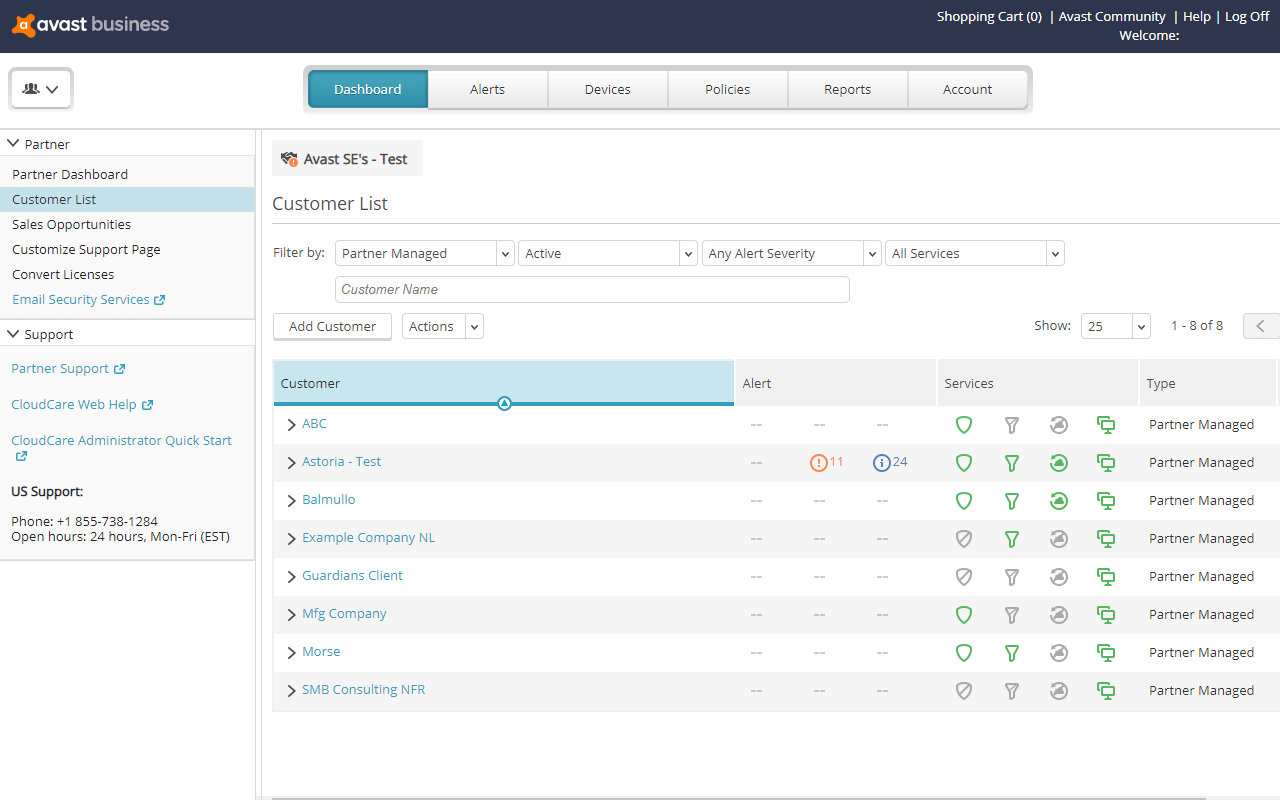The image size is (1280, 800).
Task: Enable the antivirus shield for Example Company NL
Action: 963,538
